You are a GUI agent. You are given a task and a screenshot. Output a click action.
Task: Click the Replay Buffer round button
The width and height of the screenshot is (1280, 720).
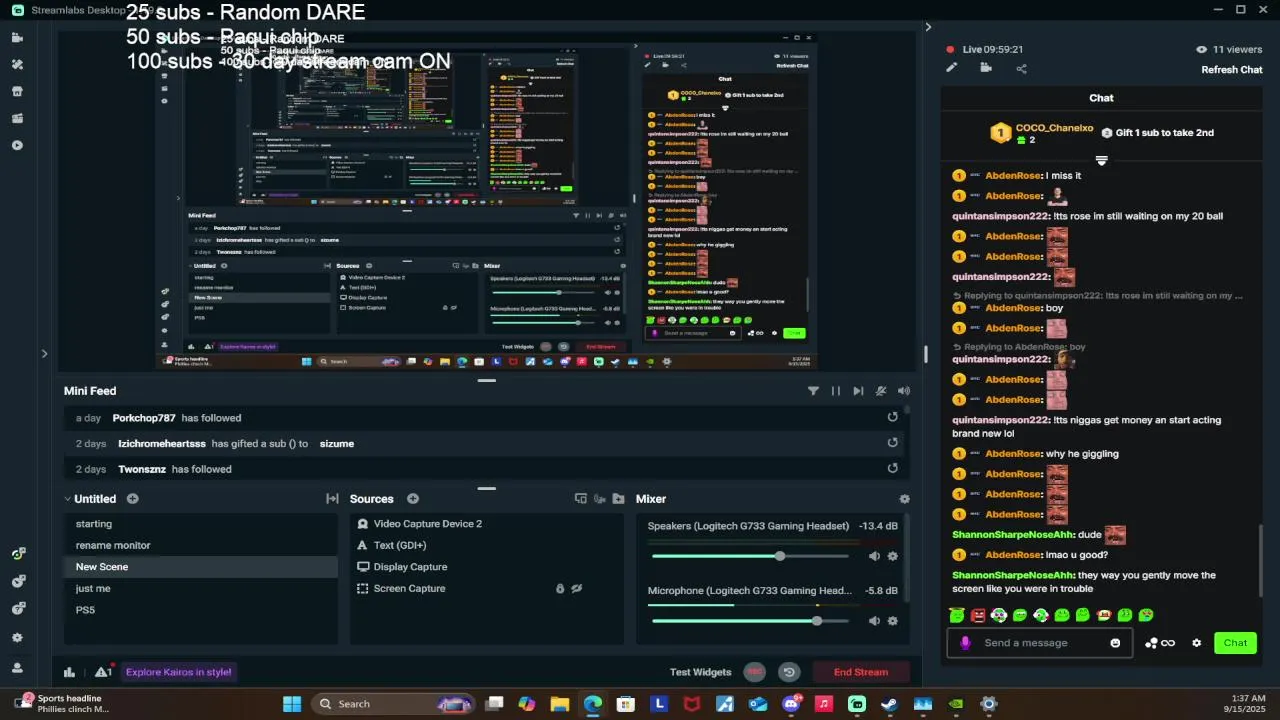click(x=789, y=672)
